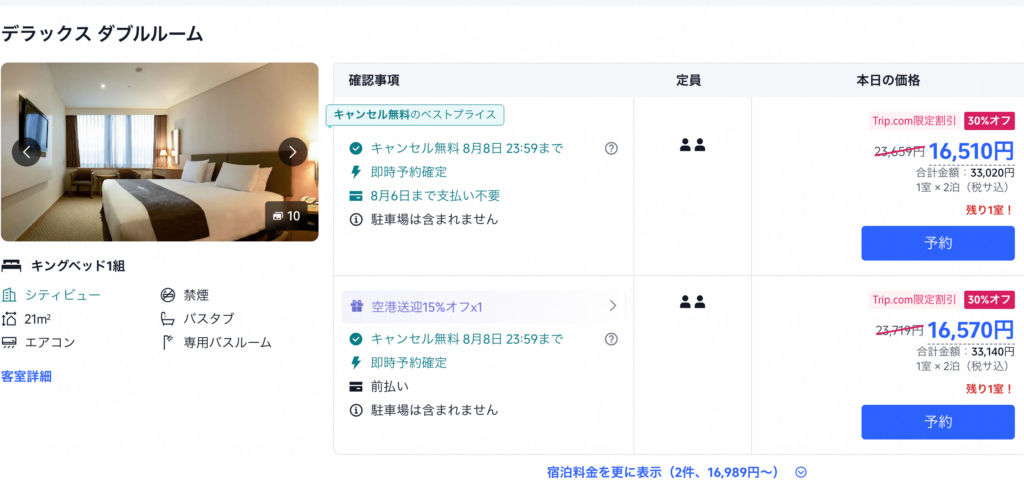Click the struck-through 23,659円 price
This screenshot has height=481, width=1024.
tap(899, 152)
